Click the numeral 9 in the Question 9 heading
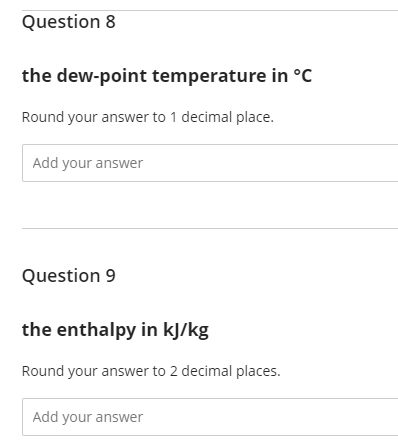This screenshot has height=442, width=398. [x=111, y=276]
